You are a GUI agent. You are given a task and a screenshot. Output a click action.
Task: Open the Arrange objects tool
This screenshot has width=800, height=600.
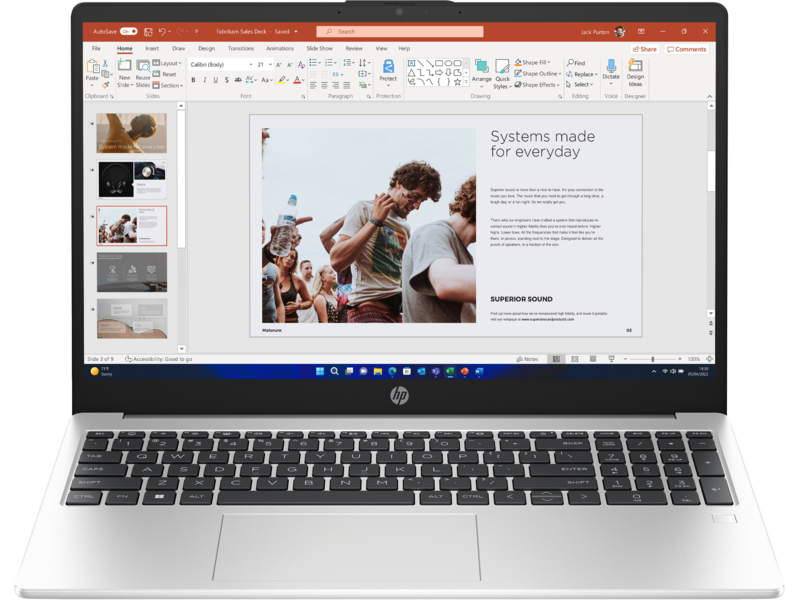click(481, 71)
